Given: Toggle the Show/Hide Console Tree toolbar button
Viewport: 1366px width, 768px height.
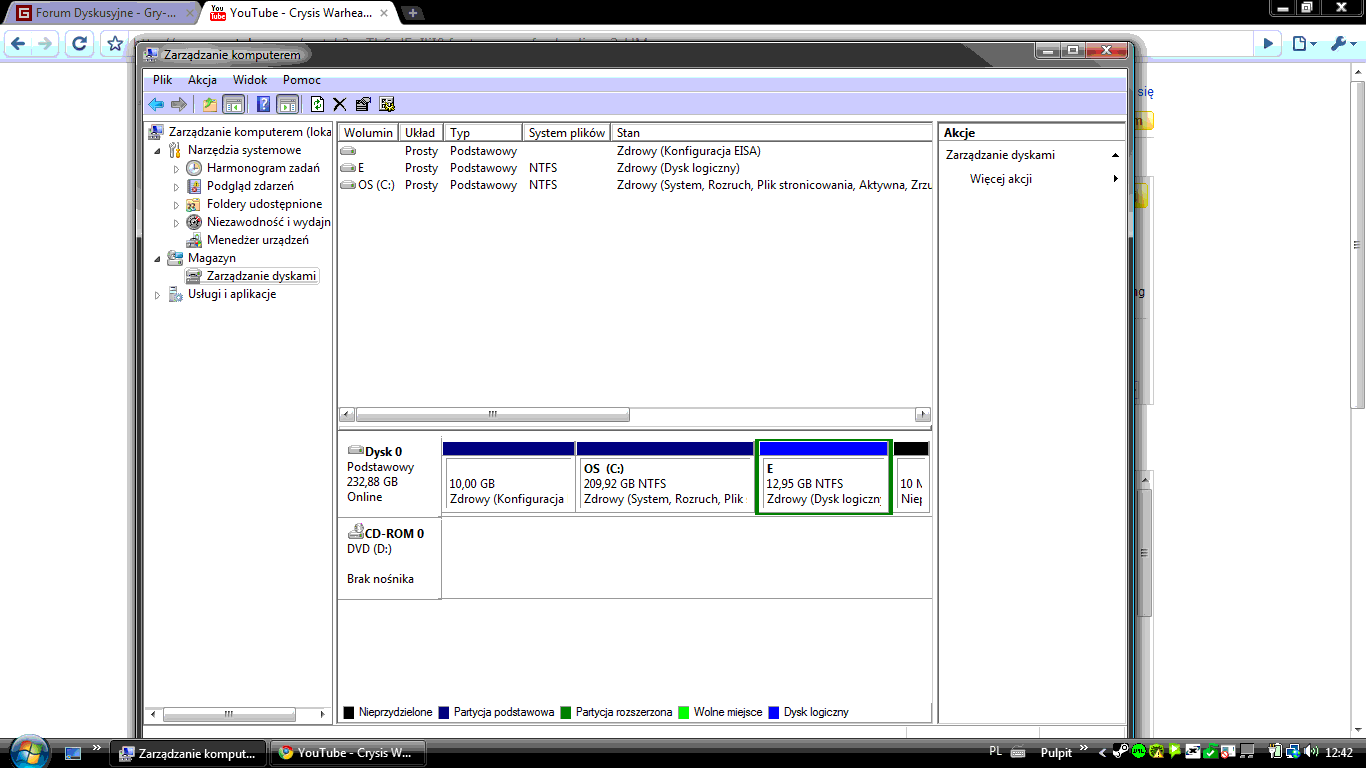Looking at the screenshot, I should [233, 104].
